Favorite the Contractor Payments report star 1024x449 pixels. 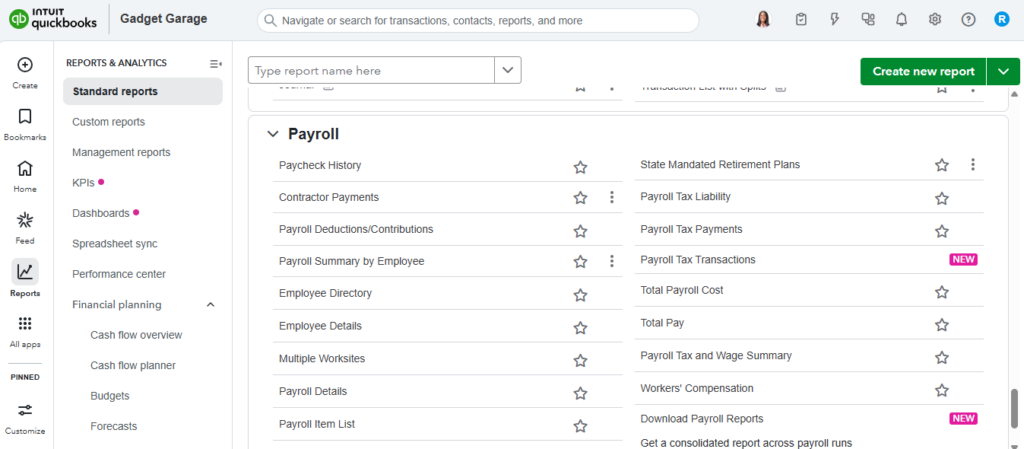(580, 198)
